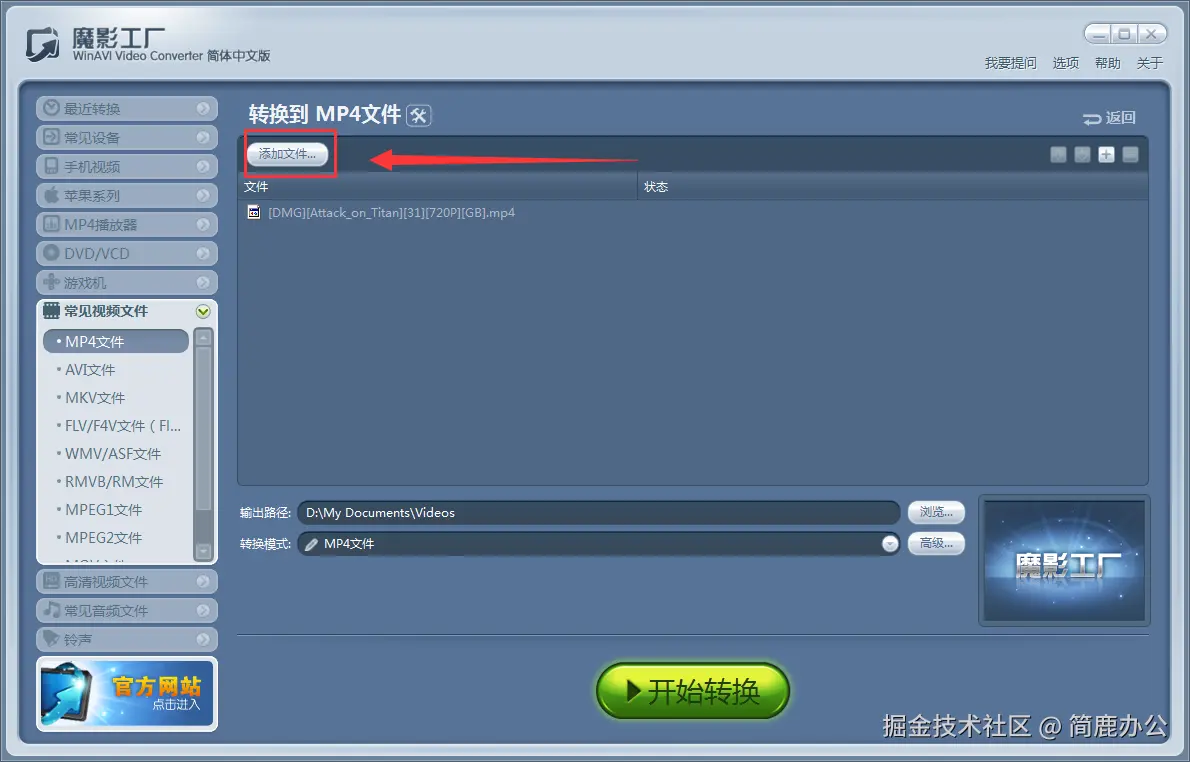The image size is (1190, 762).
Task: Collapse 常见视频文件 with green chevron
Action: point(203,311)
